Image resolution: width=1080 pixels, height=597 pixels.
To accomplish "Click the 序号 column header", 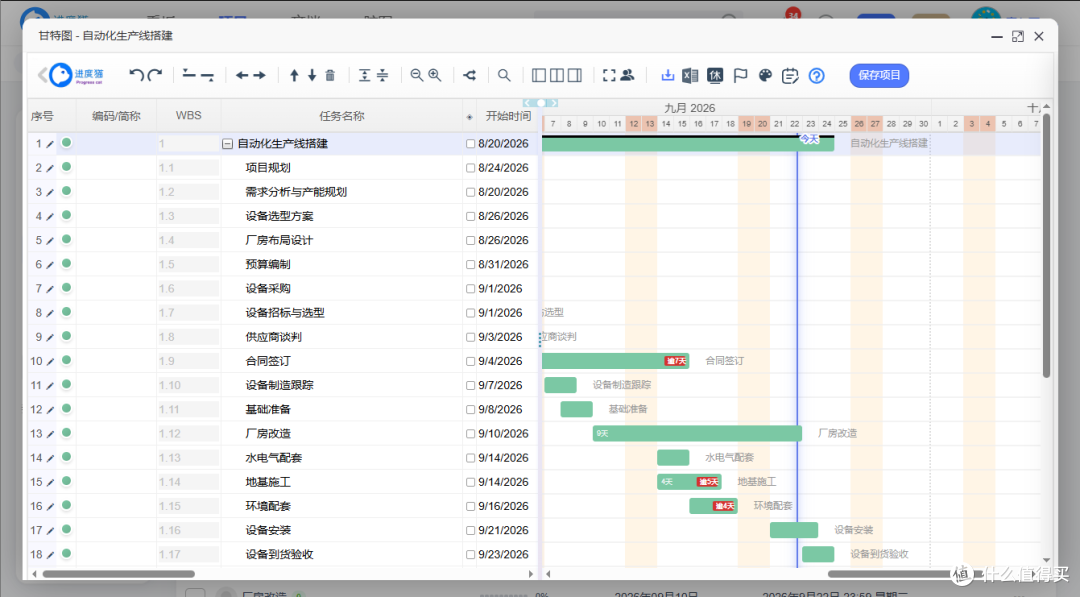I will [42, 116].
